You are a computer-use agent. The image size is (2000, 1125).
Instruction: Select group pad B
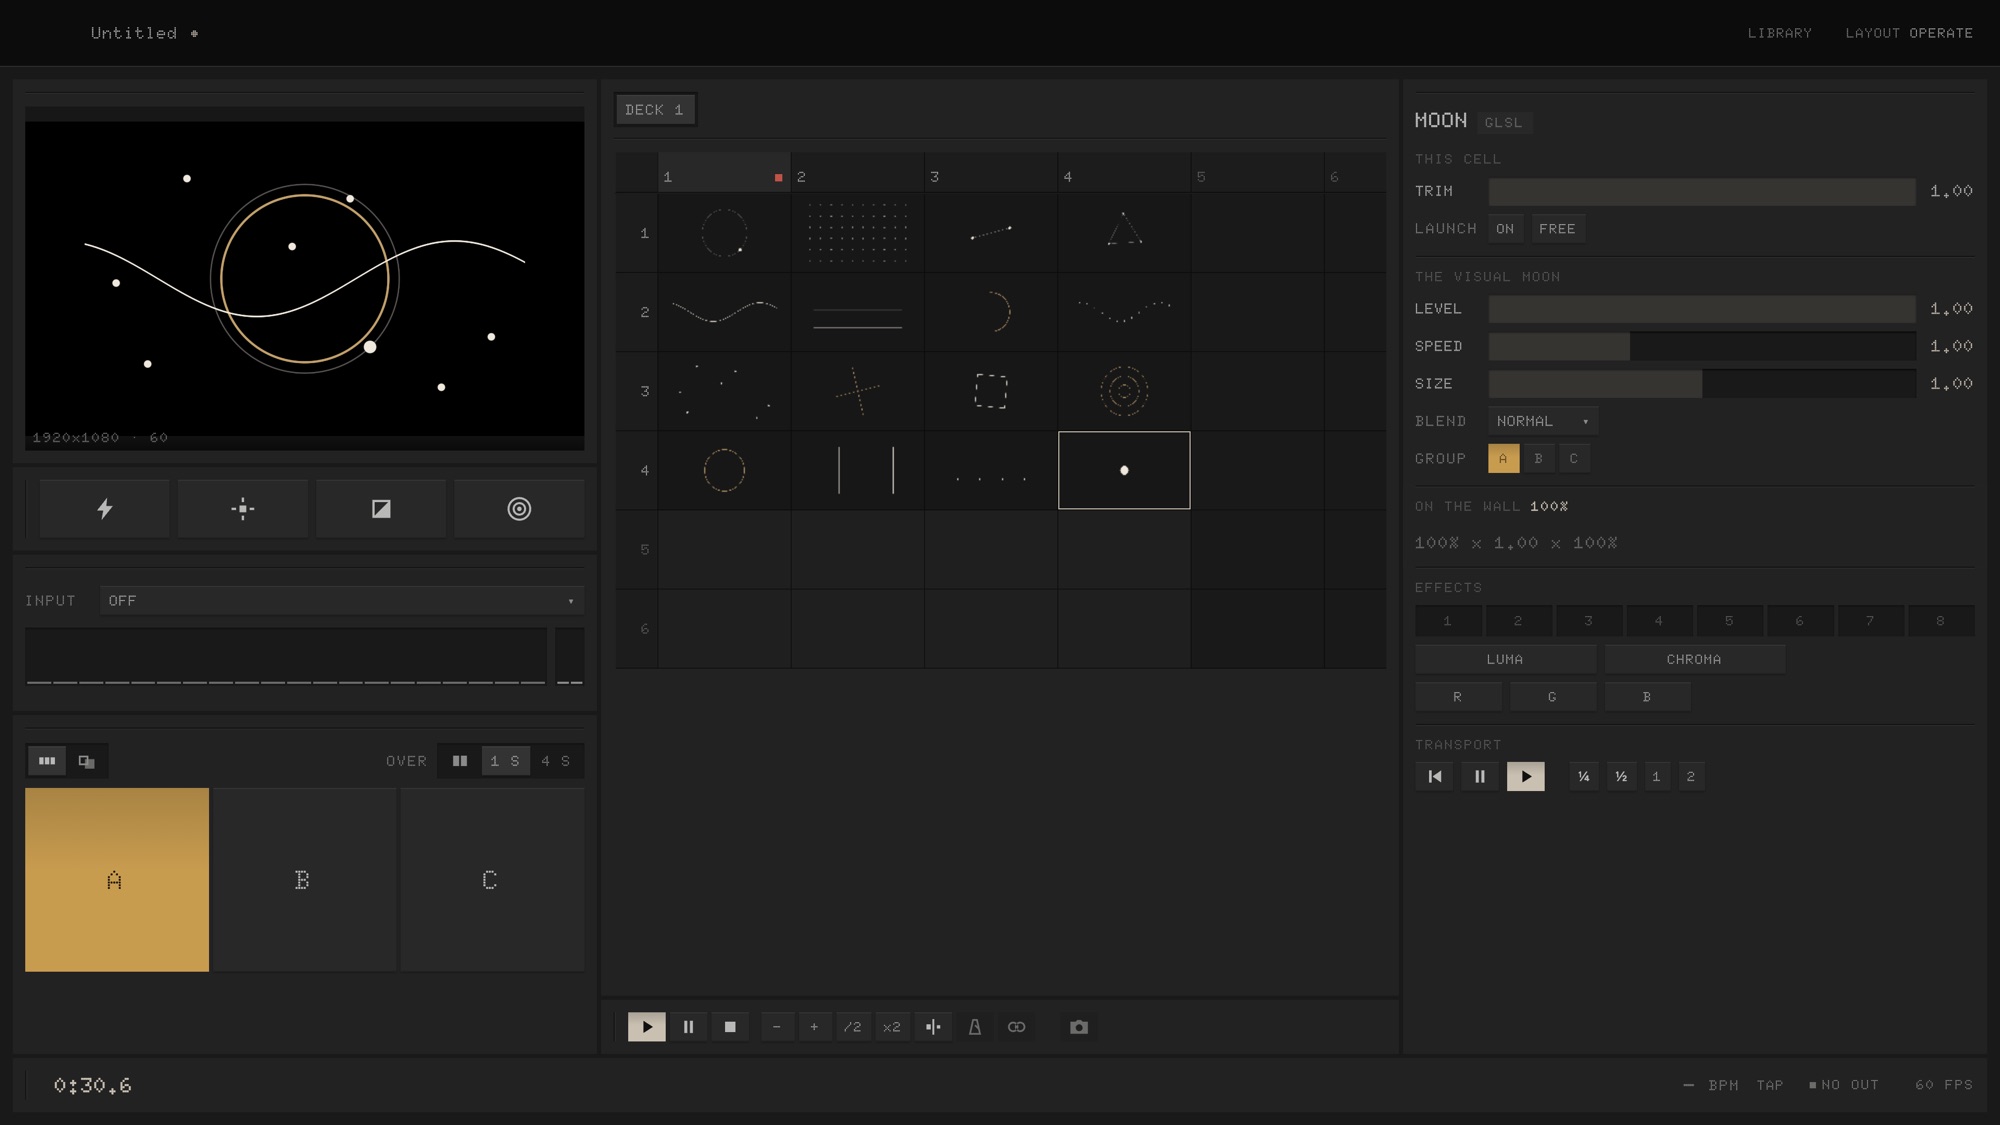pos(304,880)
